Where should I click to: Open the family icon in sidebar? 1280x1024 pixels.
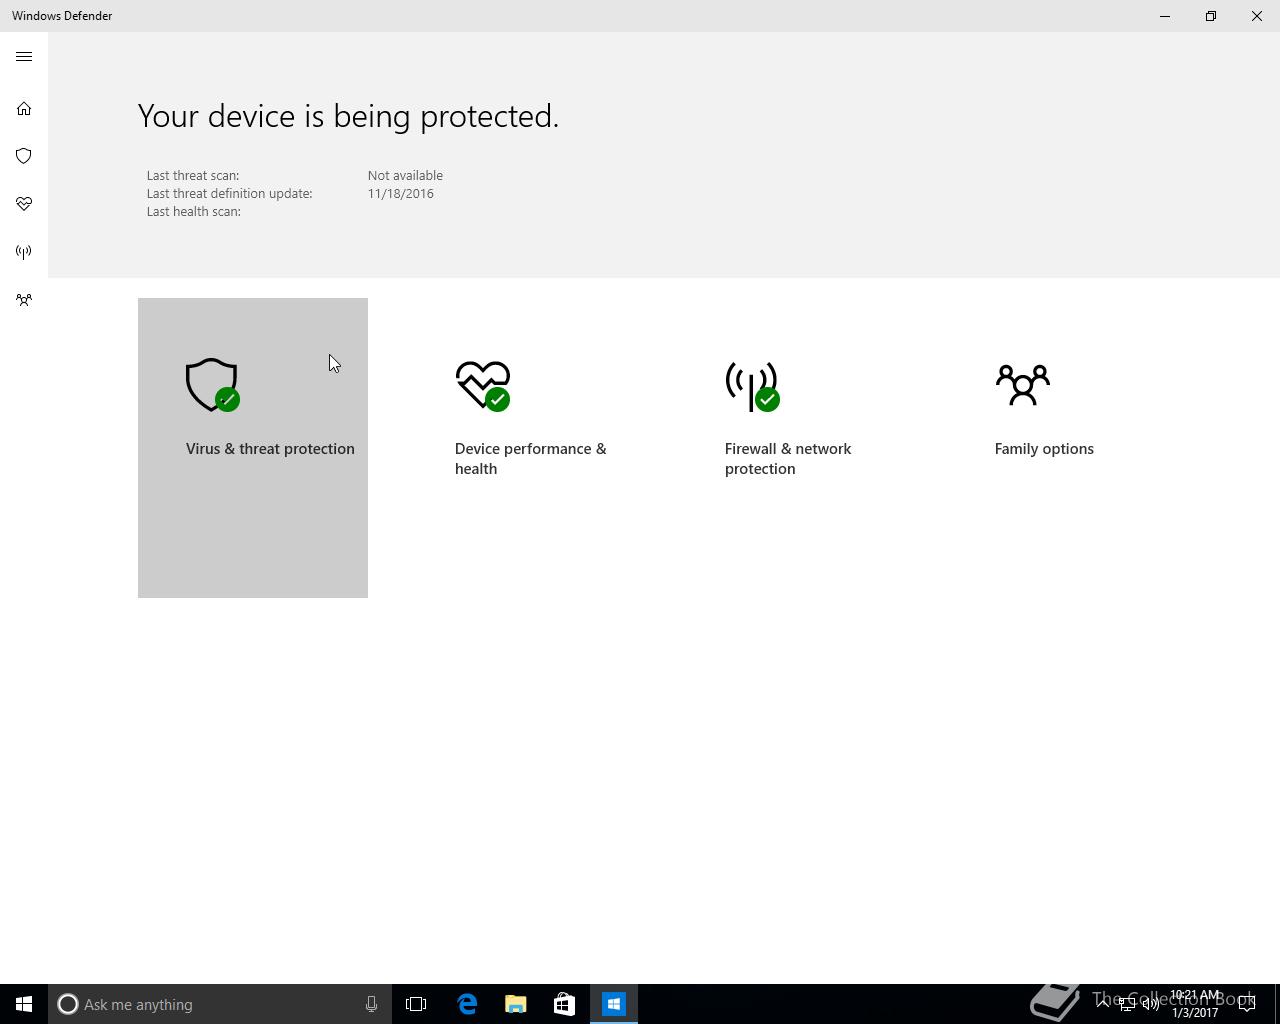[24, 300]
